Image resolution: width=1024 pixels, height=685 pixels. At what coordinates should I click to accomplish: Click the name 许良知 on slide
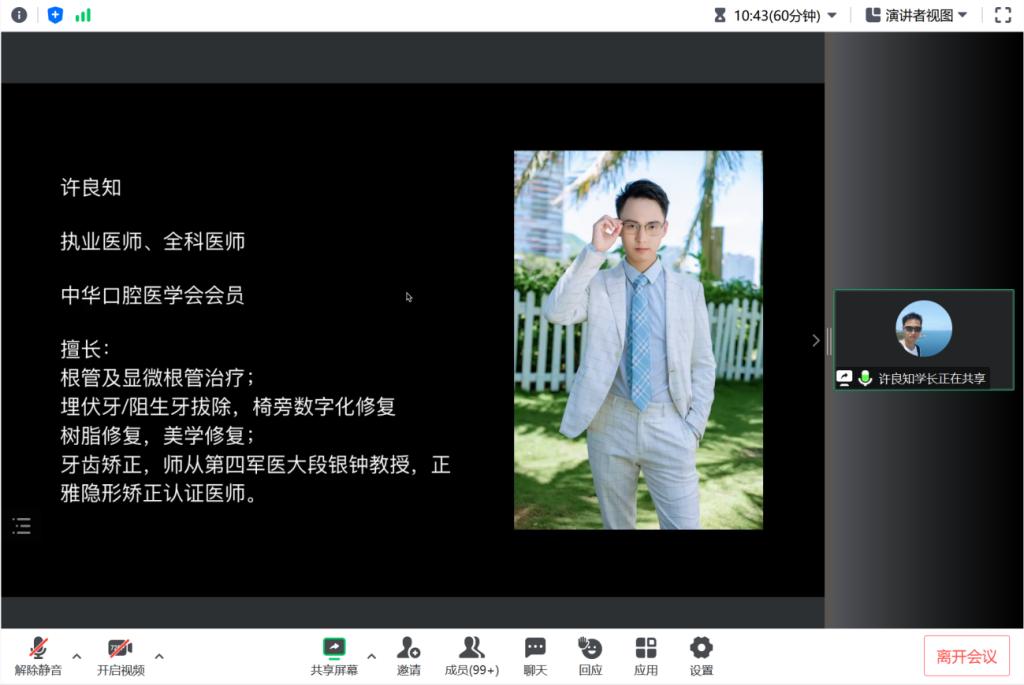[x=91, y=187]
